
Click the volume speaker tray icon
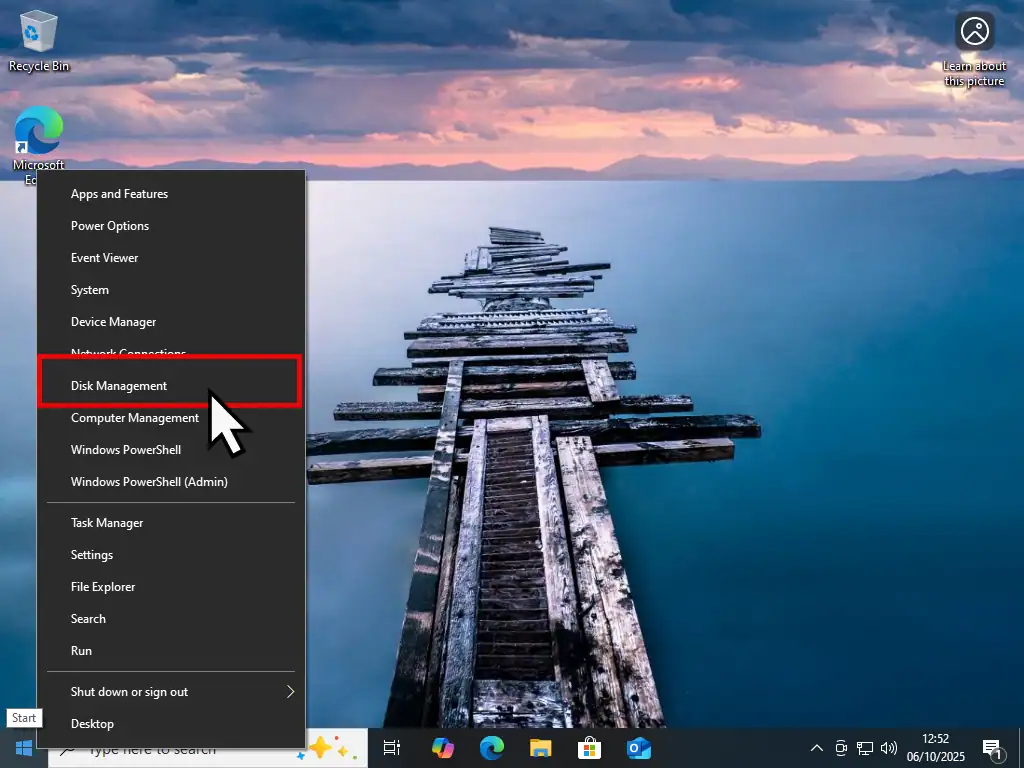888,748
